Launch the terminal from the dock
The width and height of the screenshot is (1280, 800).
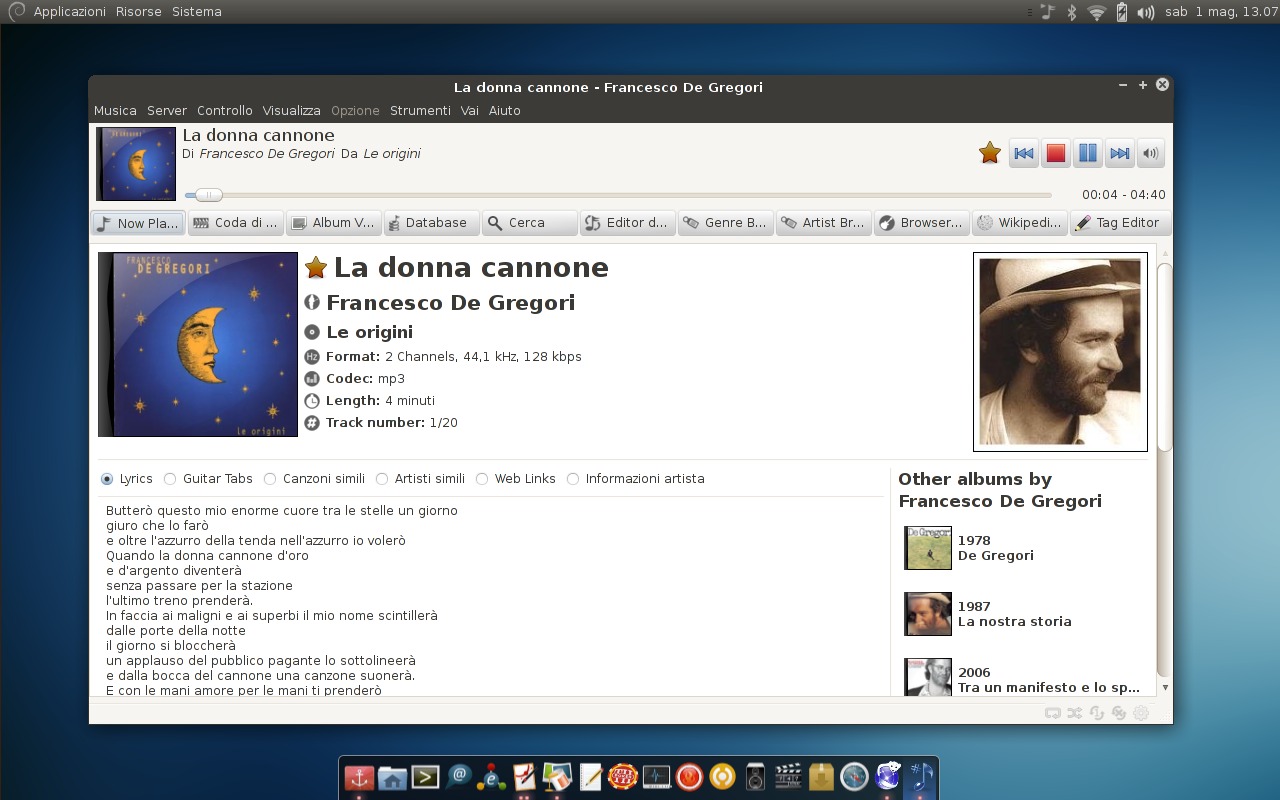(x=425, y=777)
